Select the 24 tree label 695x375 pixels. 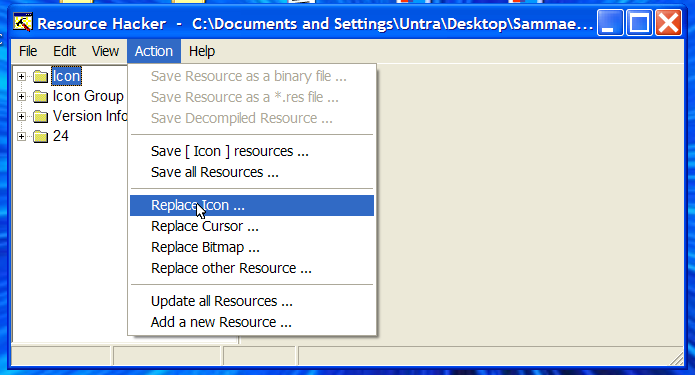click(x=61, y=136)
